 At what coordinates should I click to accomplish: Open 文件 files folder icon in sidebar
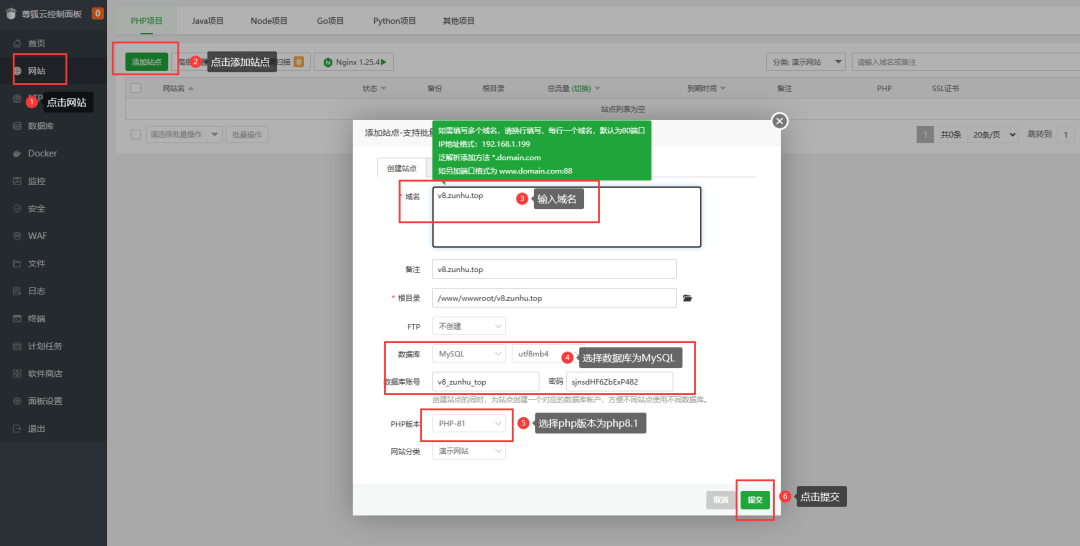17,264
